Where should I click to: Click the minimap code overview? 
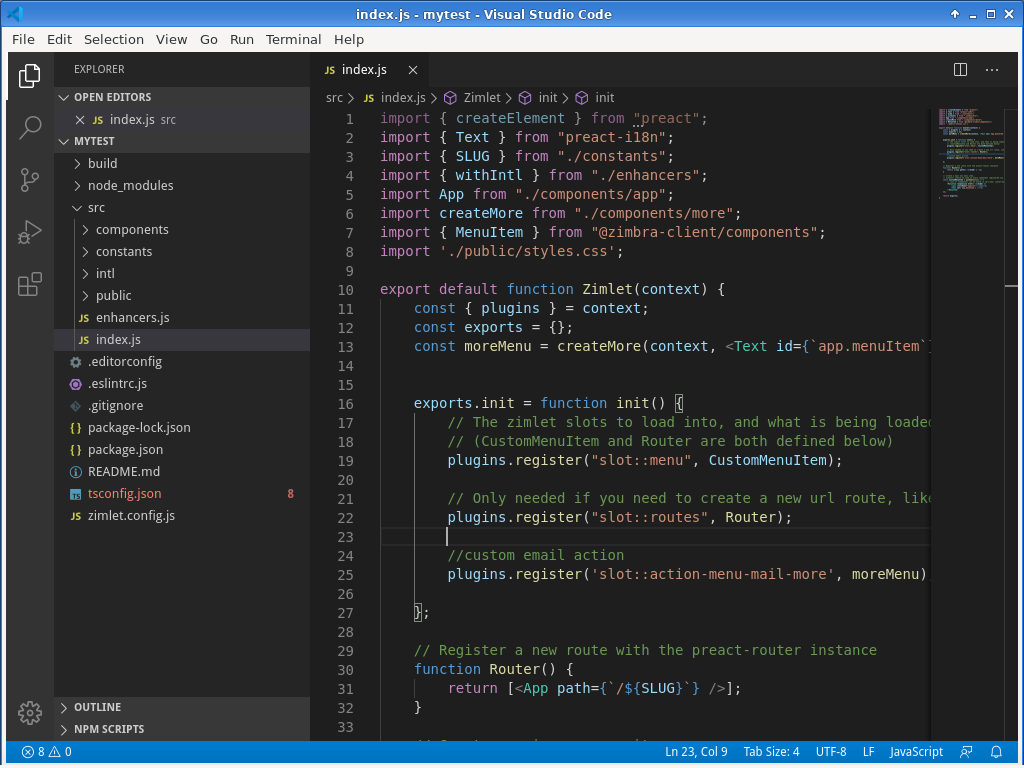pyautogui.click(x=973, y=153)
